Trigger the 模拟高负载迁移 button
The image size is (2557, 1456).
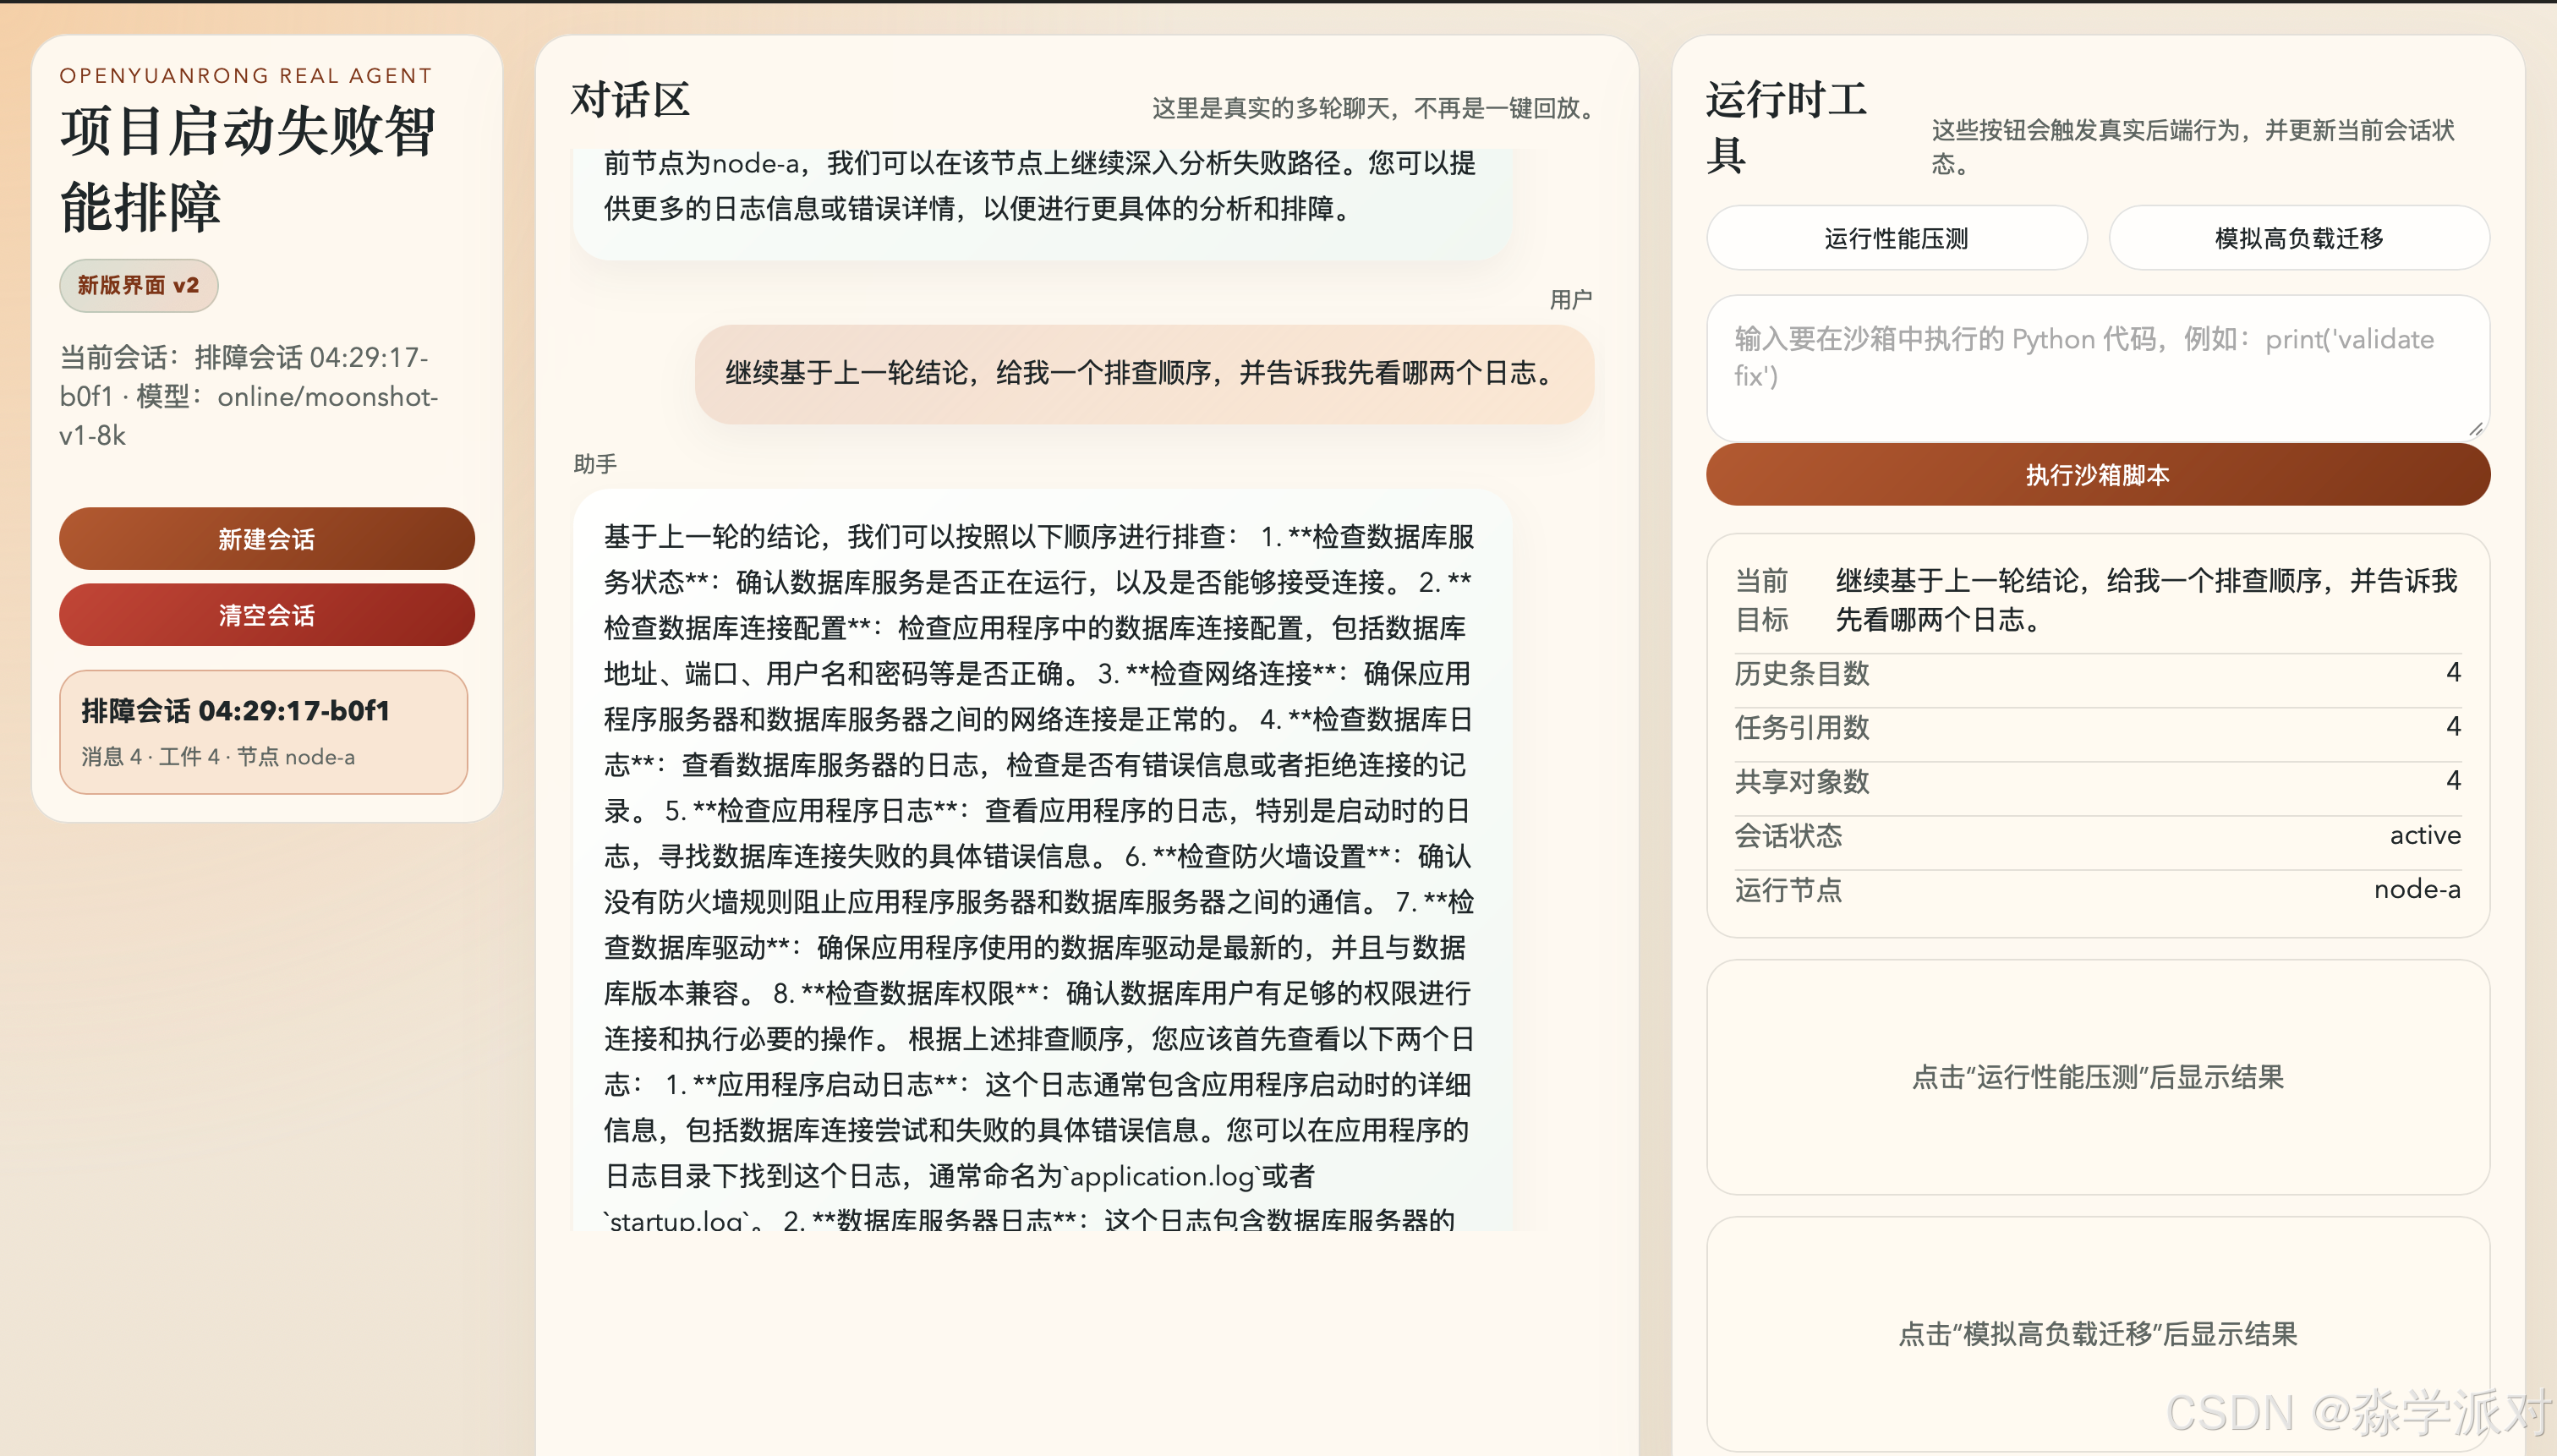[2298, 238]
